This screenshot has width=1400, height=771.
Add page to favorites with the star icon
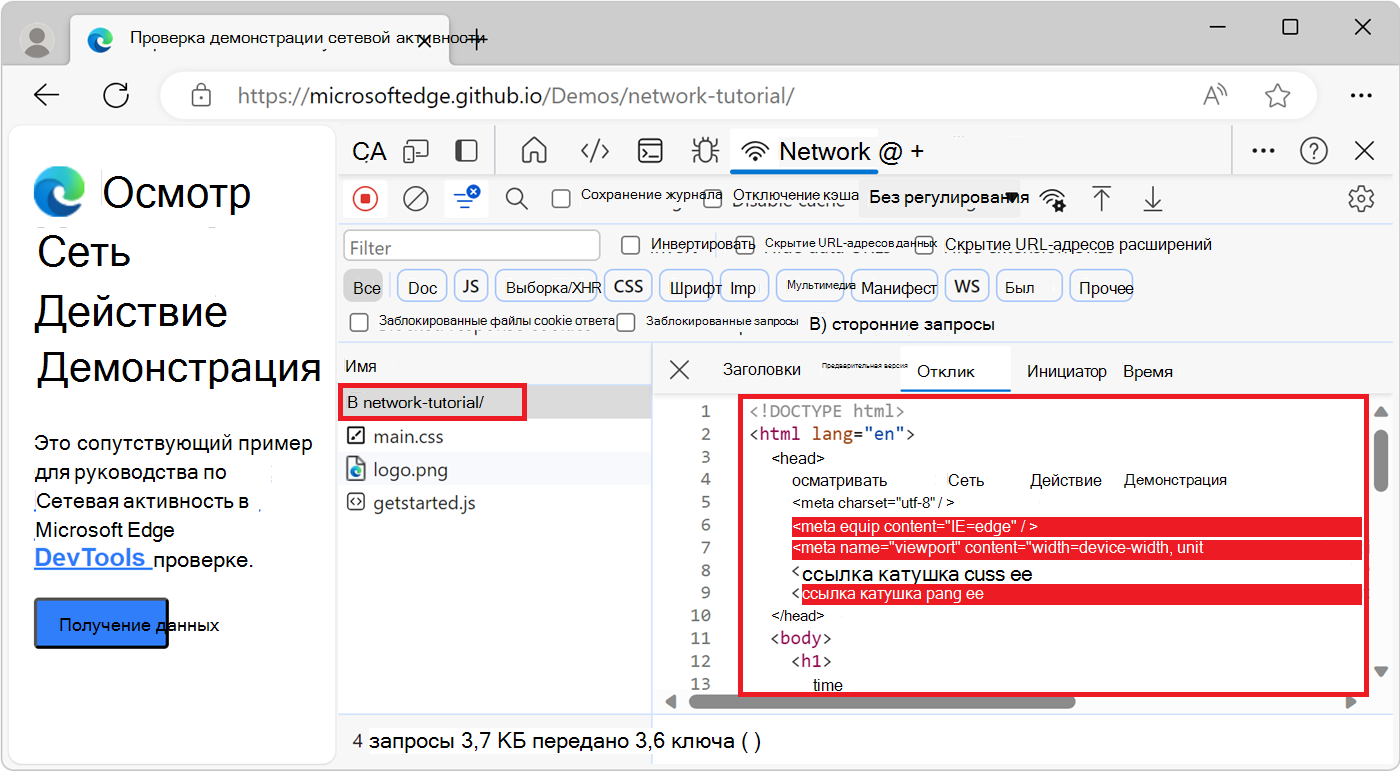1277,96
